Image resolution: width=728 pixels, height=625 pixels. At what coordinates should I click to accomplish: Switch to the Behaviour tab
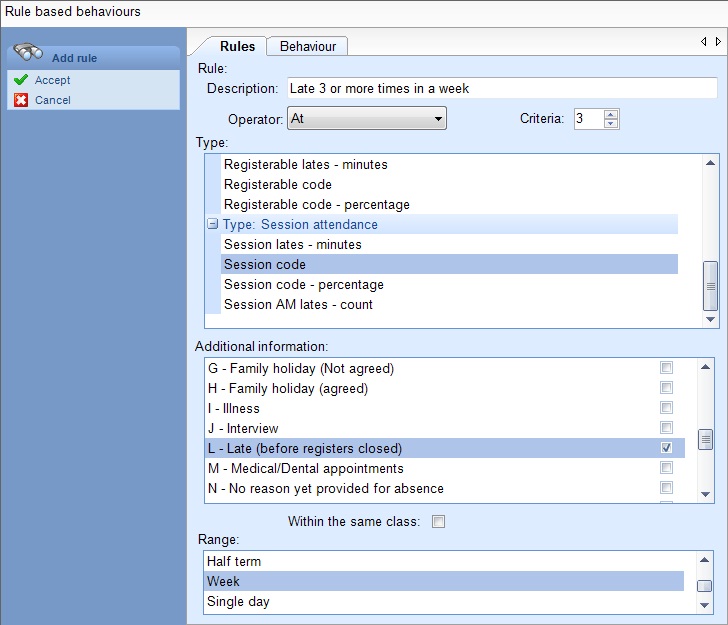point(308,46)
